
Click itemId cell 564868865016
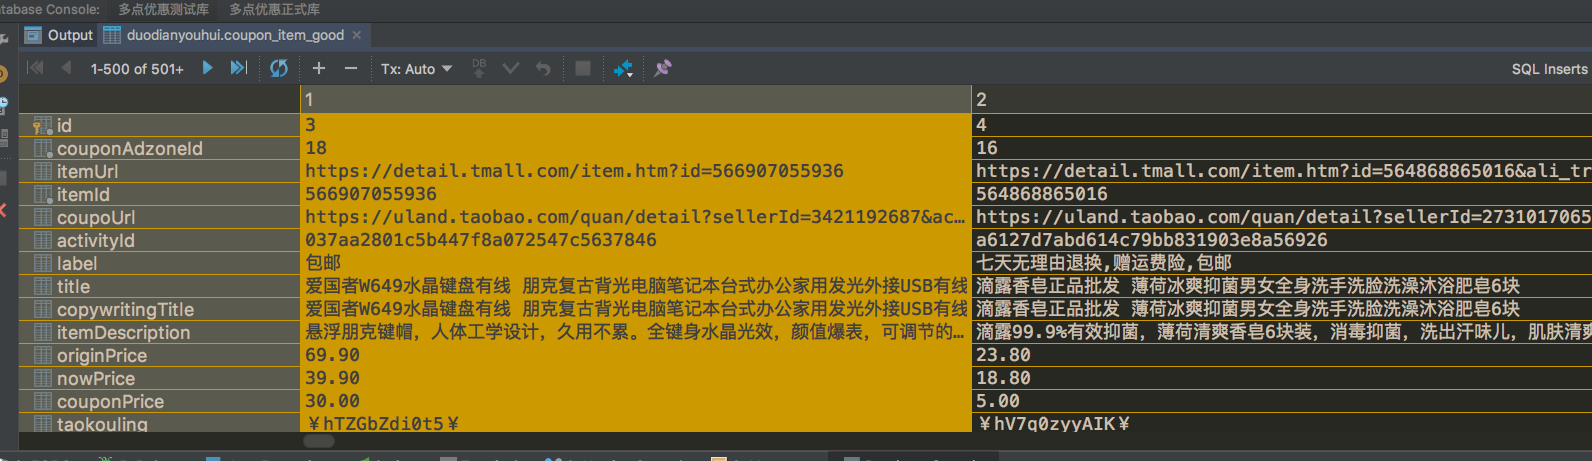(x=1282, y=194)
